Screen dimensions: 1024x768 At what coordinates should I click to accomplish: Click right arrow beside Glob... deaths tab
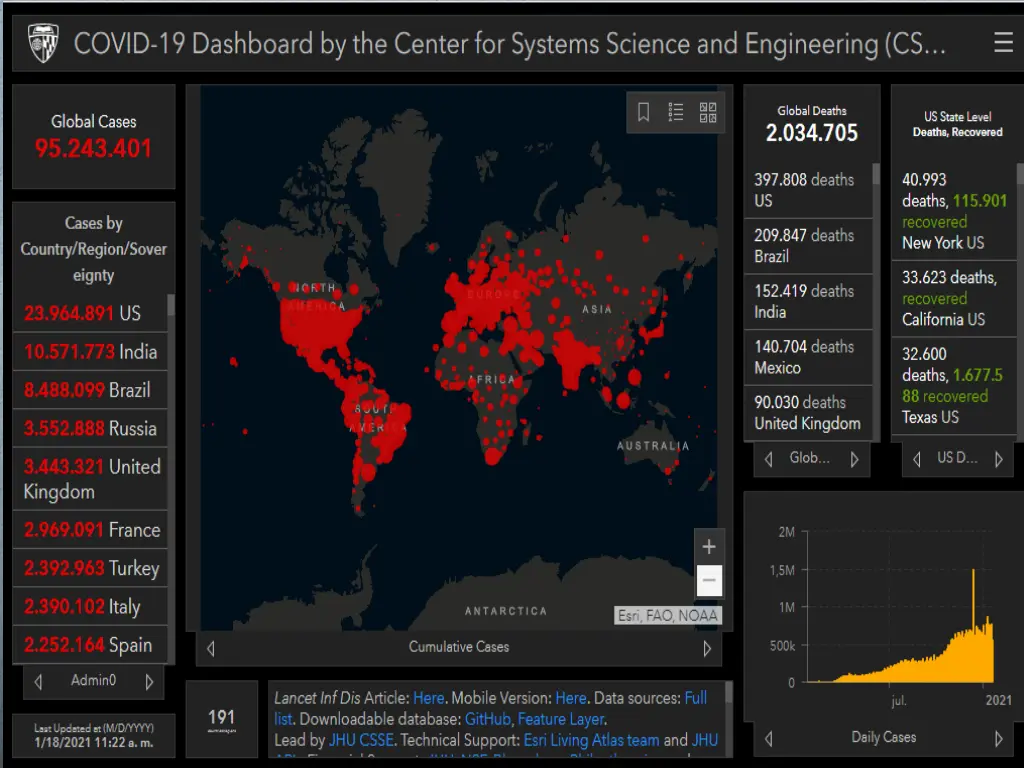point(855,459)
